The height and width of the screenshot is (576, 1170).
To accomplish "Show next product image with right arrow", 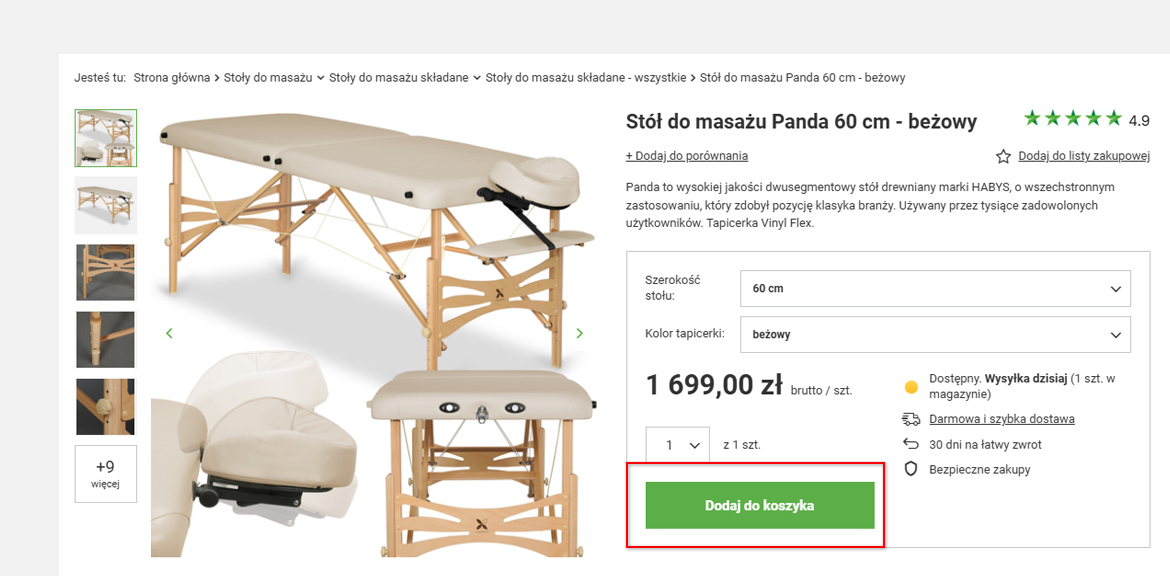I will (580, 334).
